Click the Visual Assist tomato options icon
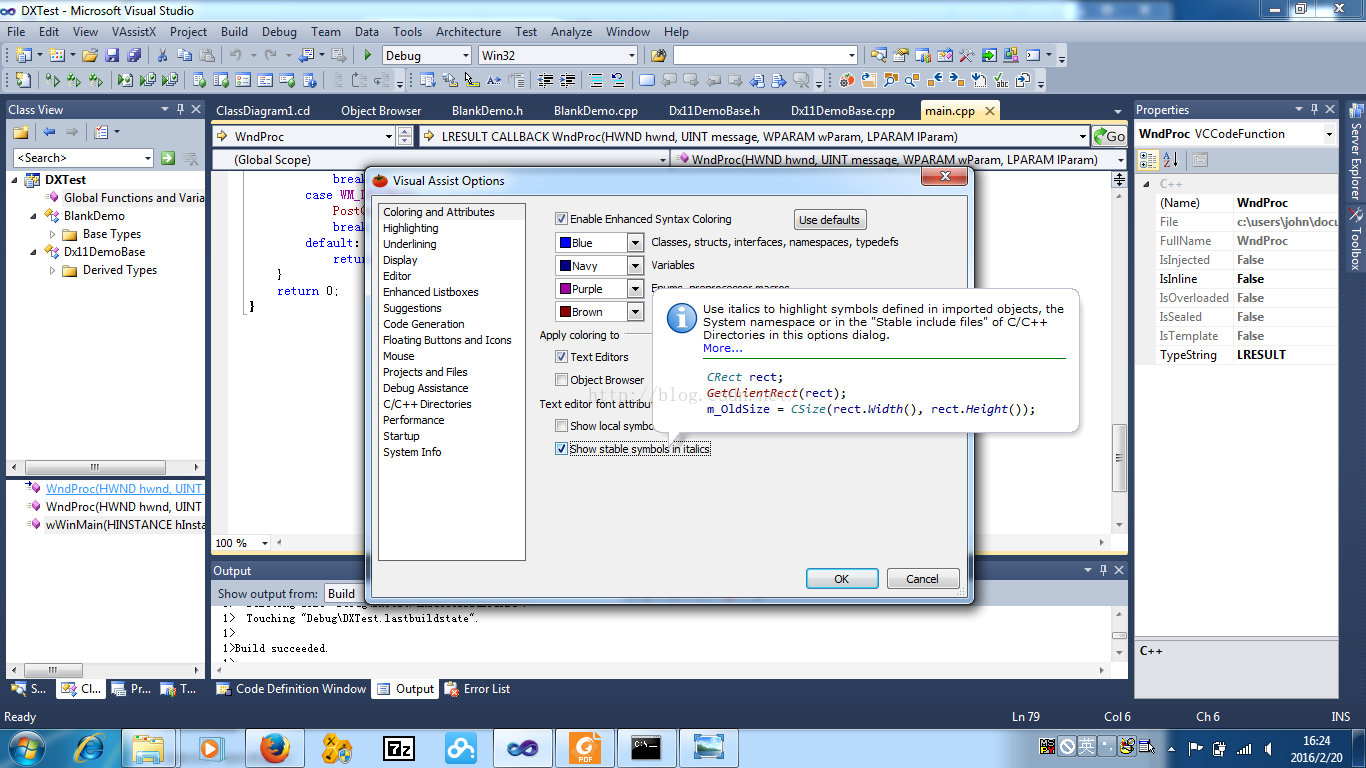The height and width of the screenshot is (768, 1366). click(847, 80)
